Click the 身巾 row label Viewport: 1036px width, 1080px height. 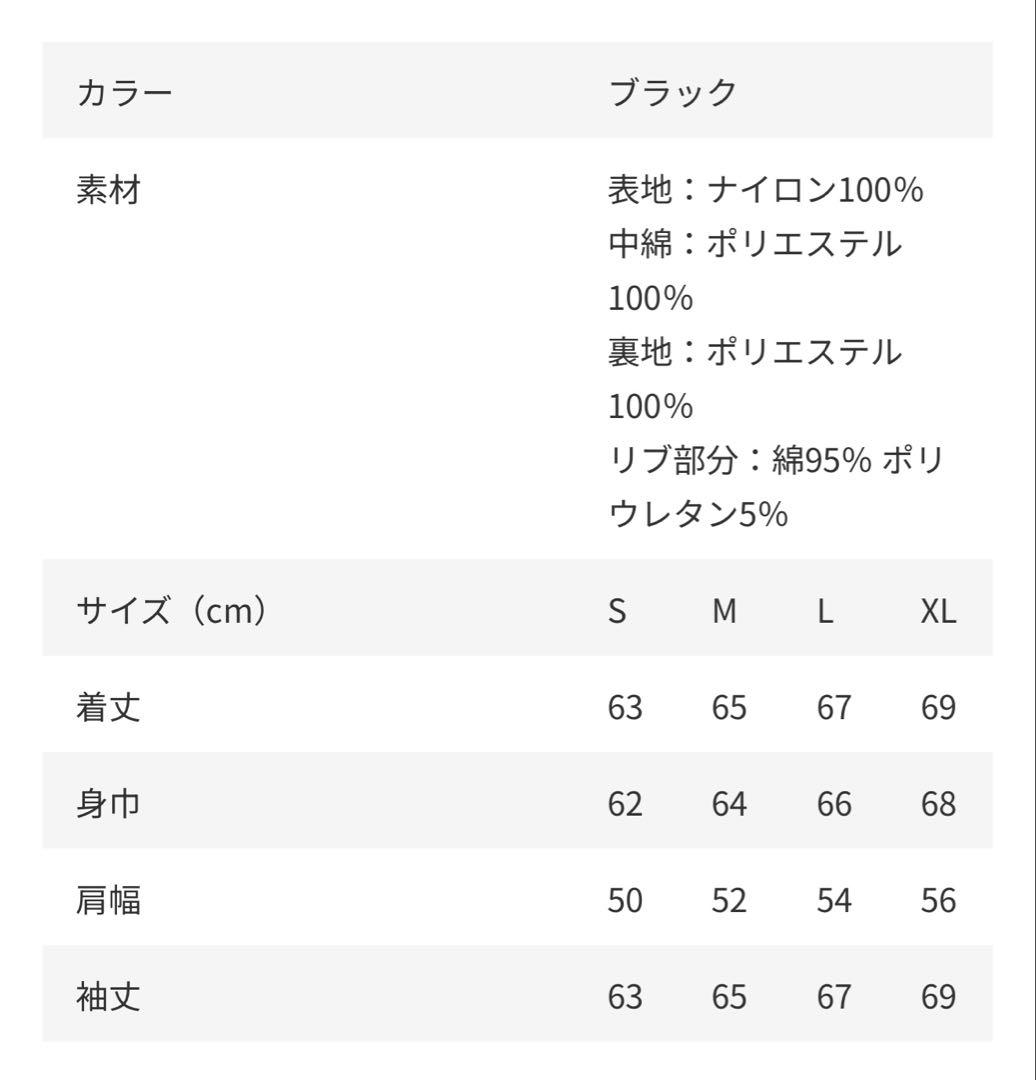coord(108,804)
